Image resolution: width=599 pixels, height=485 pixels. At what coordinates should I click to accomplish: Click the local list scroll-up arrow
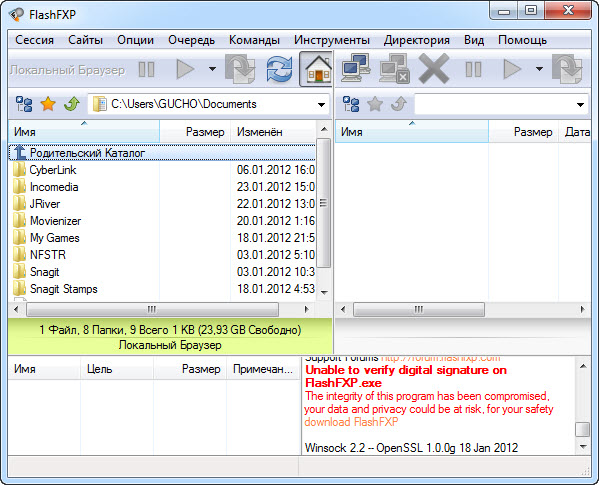(x=324, y=129)
